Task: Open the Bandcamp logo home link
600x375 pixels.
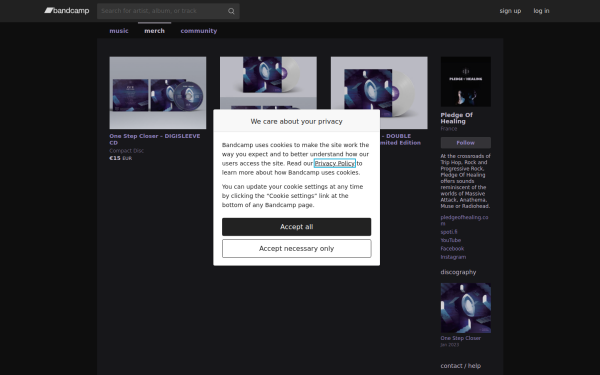Action: [x=67, y=11]
